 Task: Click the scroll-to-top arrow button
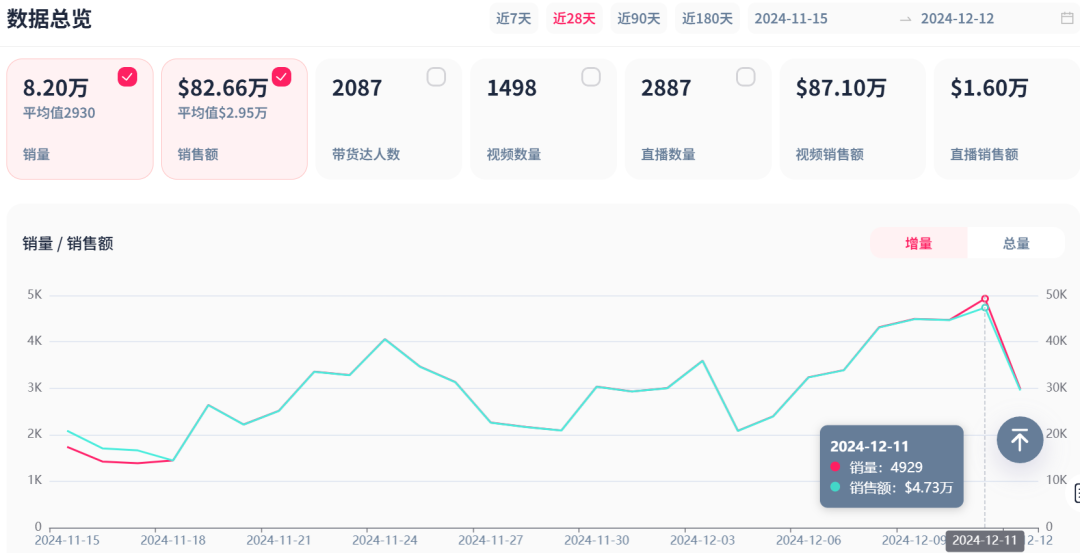pyautogui.click(x=1019, y=440)
